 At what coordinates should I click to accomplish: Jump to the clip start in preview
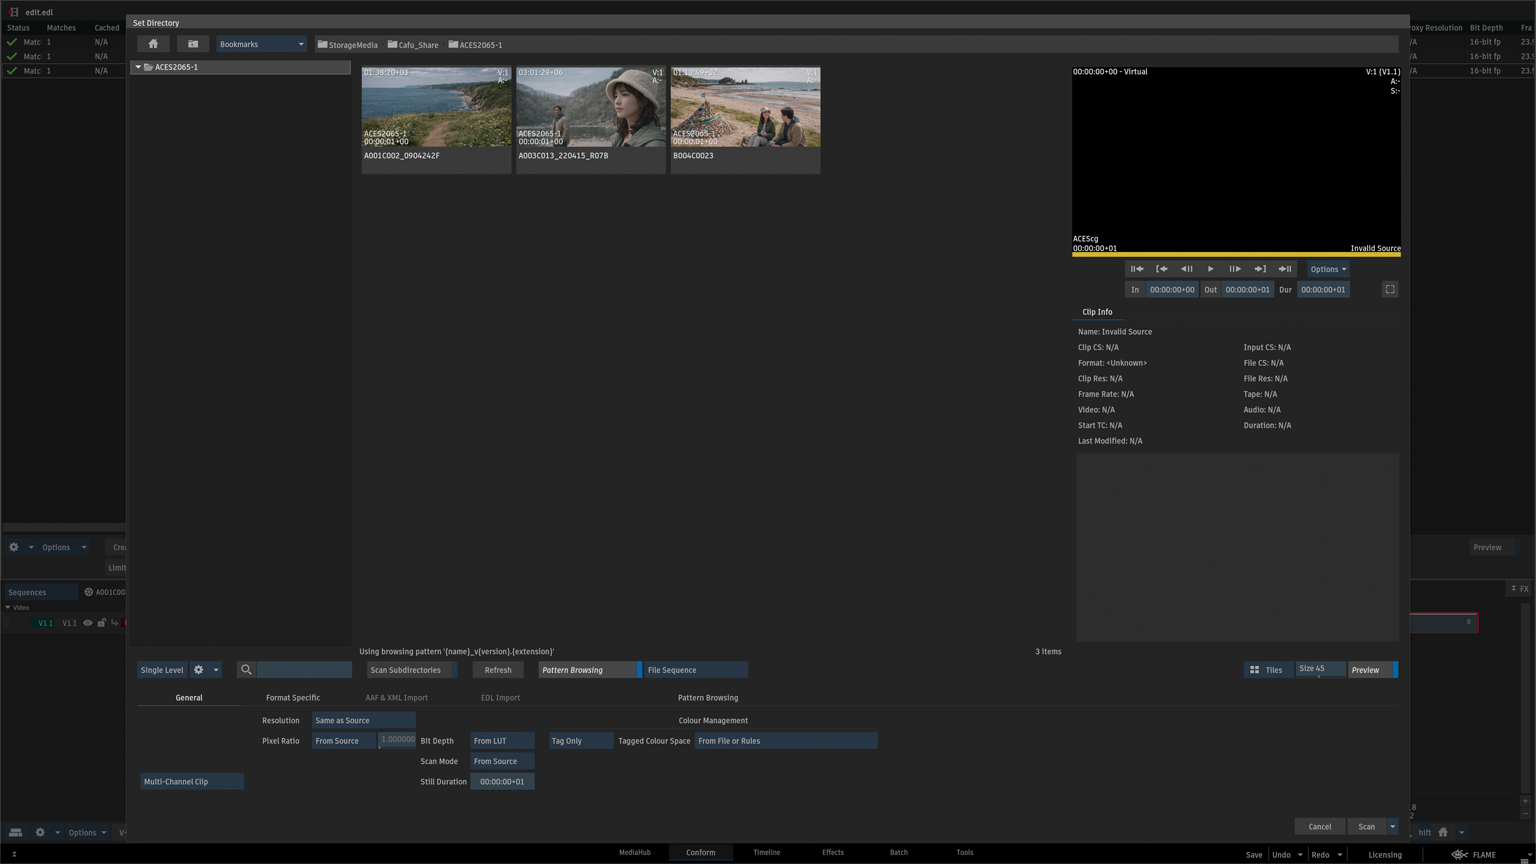click(1137, 269)
